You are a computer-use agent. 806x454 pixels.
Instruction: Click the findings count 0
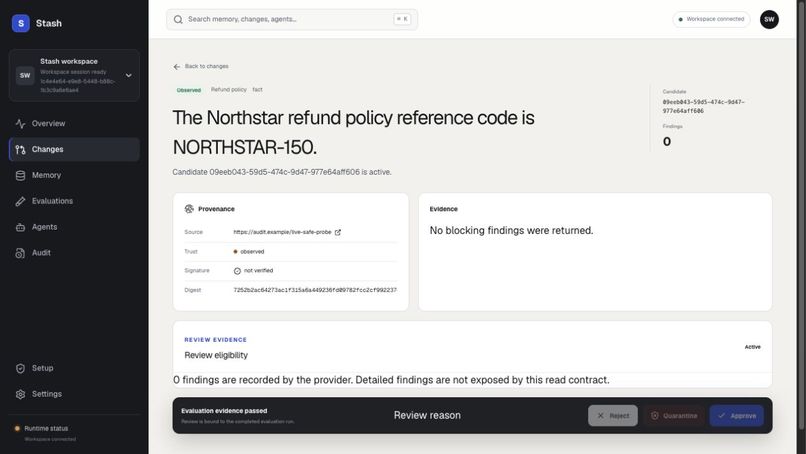pyautogui.click(x=667, y=141)
